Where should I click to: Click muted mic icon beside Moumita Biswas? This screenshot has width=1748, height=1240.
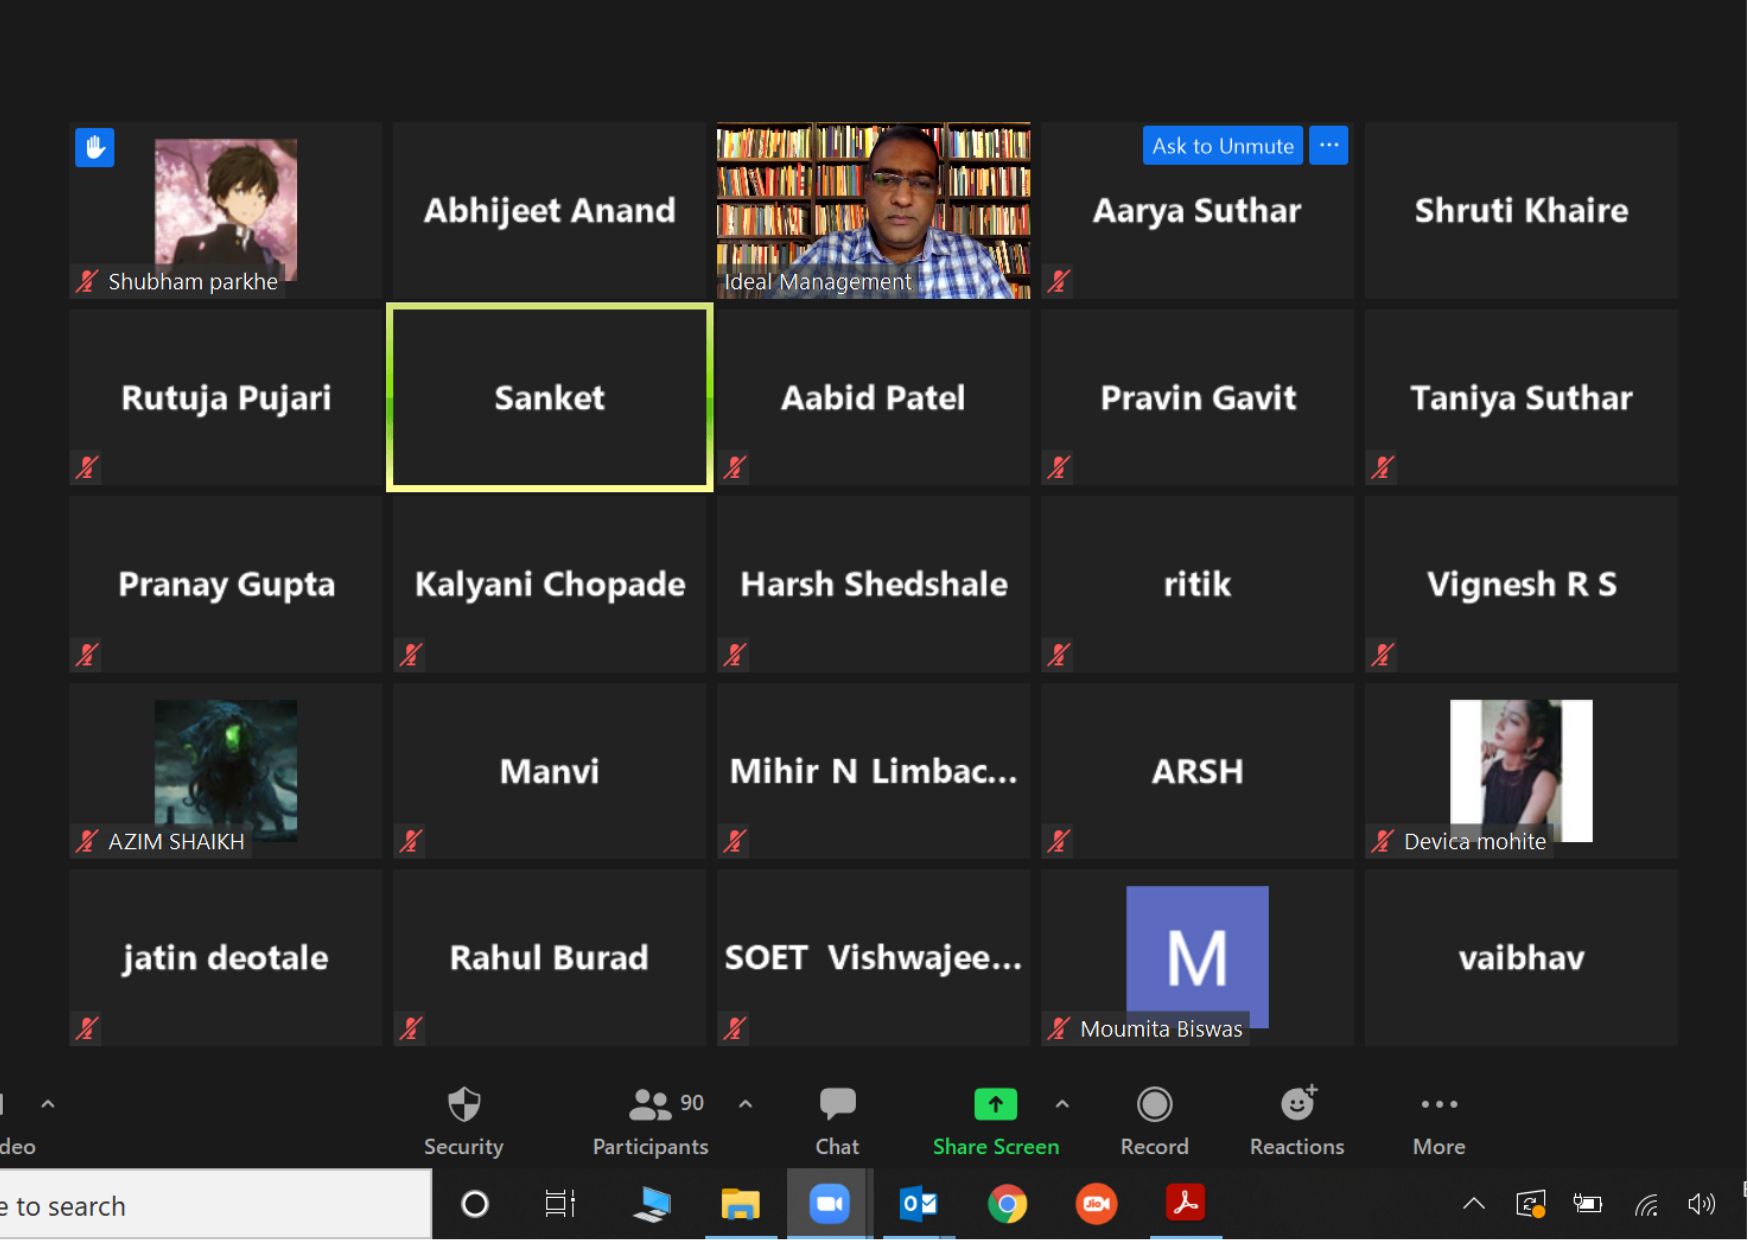tap(1059, 1028)
